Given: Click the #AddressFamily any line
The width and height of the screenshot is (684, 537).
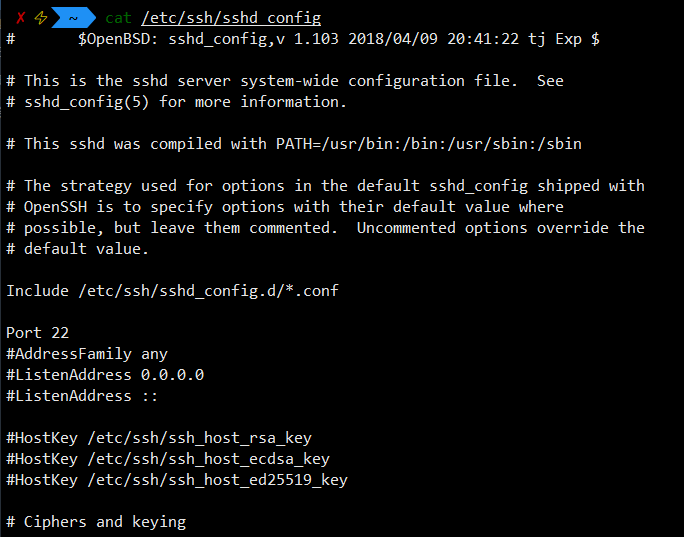Looking at the screenshot, I should point(87,354).
